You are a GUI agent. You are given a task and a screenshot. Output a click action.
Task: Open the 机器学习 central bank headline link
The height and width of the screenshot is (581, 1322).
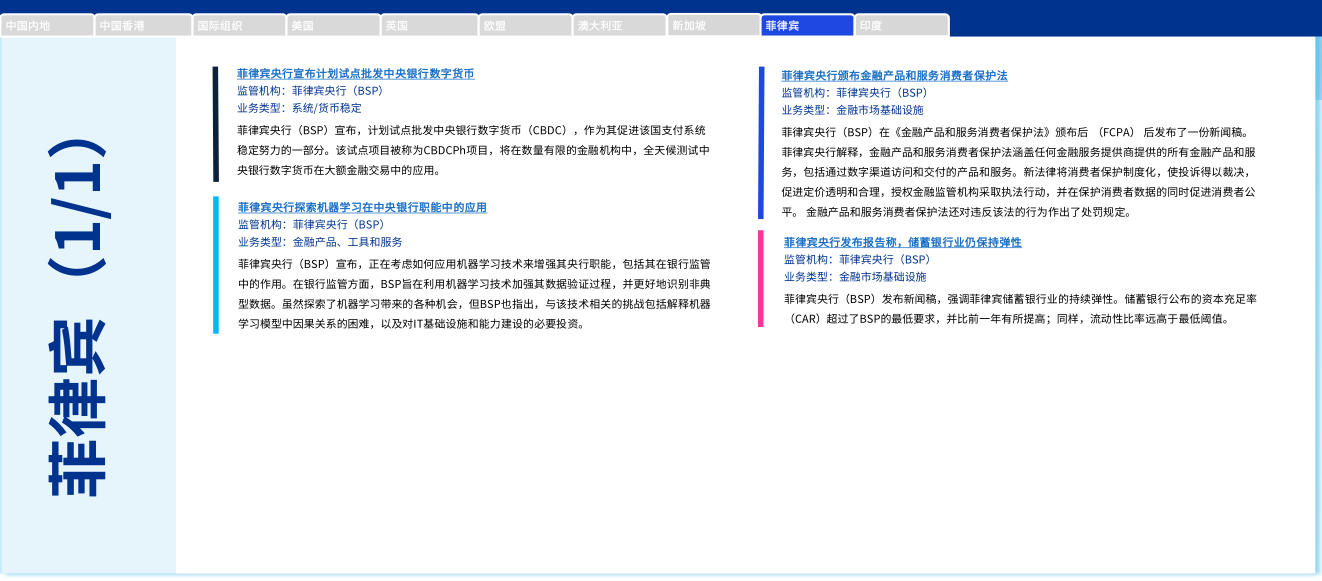(362, 207)
